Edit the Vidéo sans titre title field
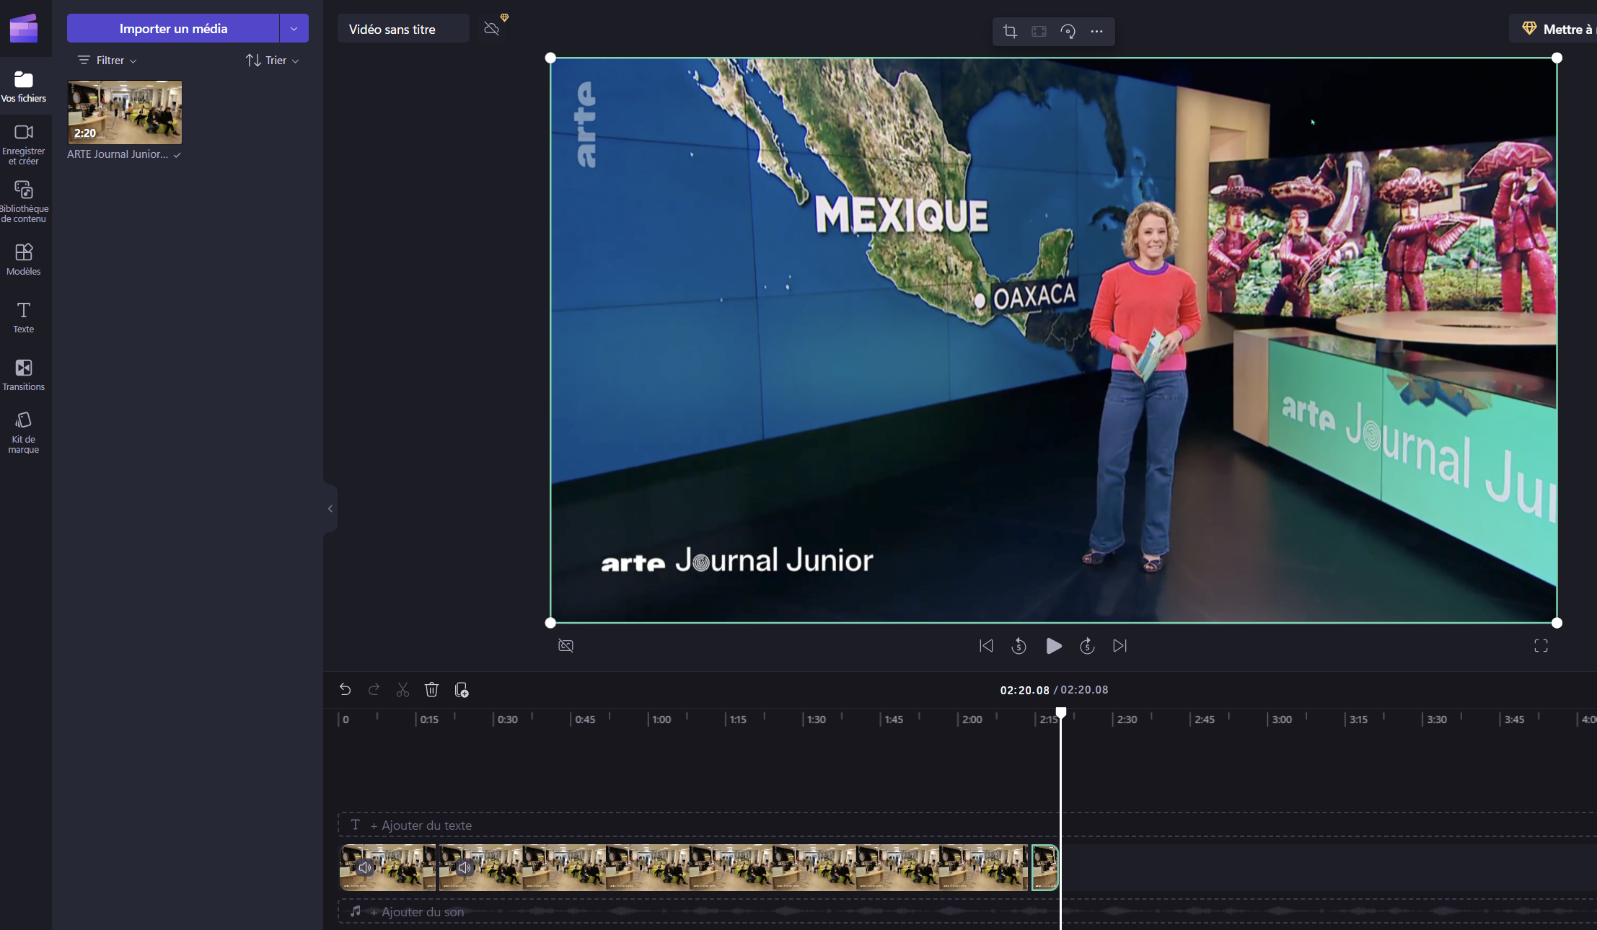This screenshot has height=930, width=1597. pyautogui.click(x=403, y=29)
